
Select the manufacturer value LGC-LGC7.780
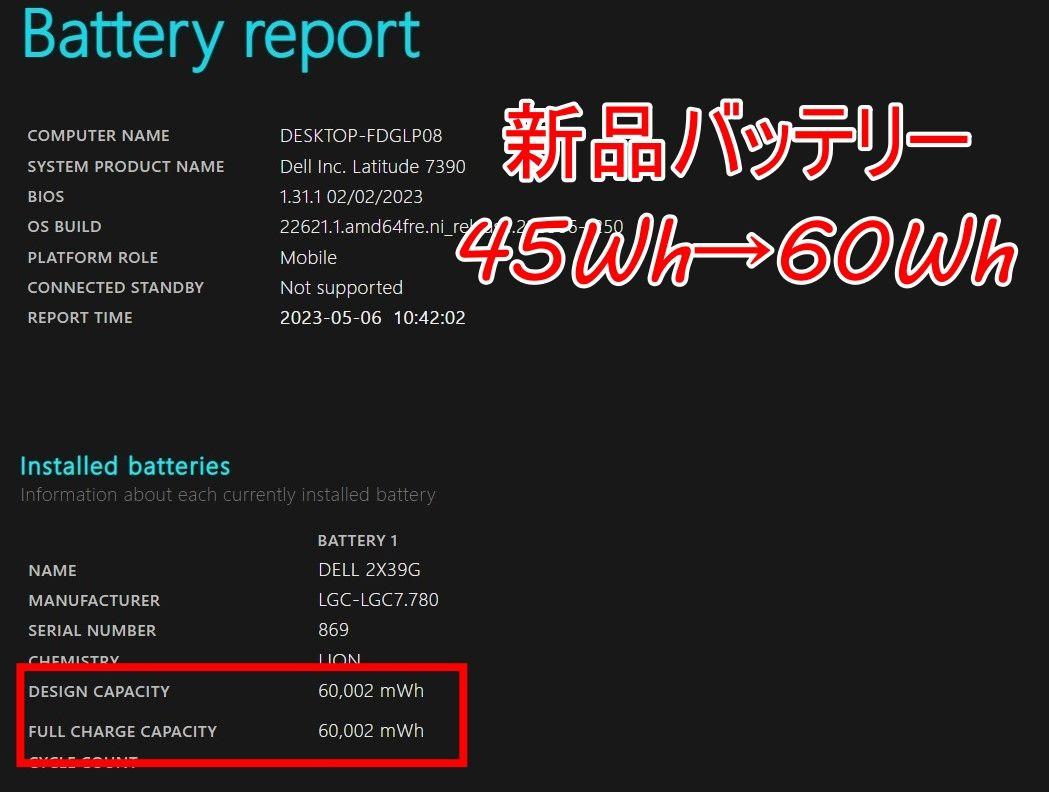coord(379,600)
